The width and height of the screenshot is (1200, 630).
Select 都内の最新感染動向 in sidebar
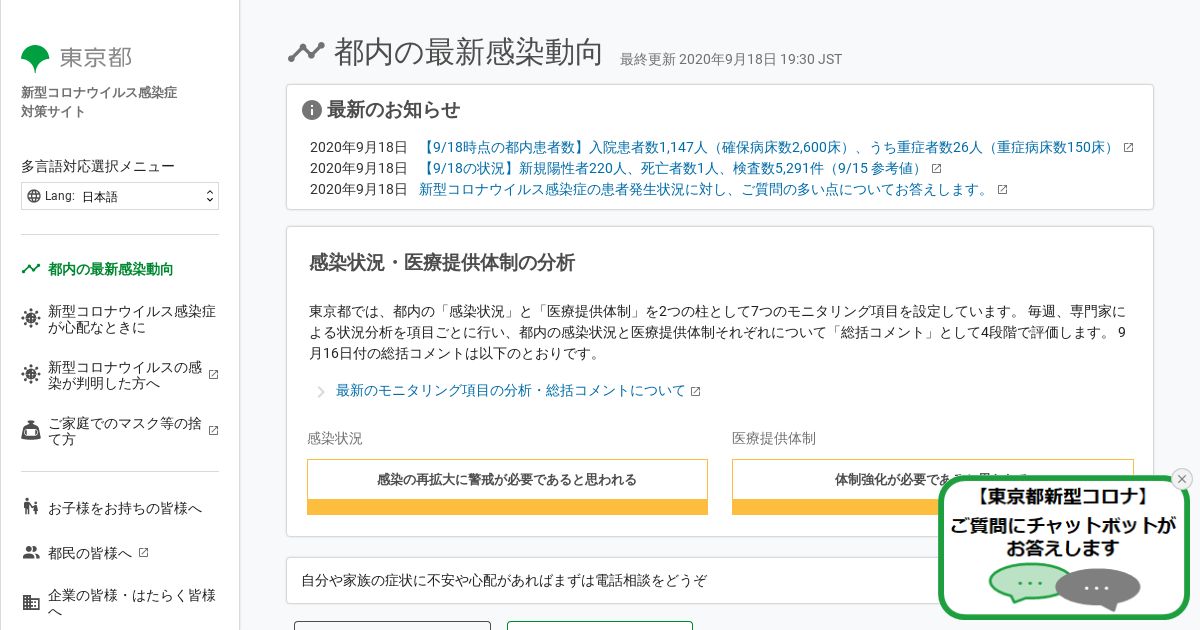click(x=110, y=269)
